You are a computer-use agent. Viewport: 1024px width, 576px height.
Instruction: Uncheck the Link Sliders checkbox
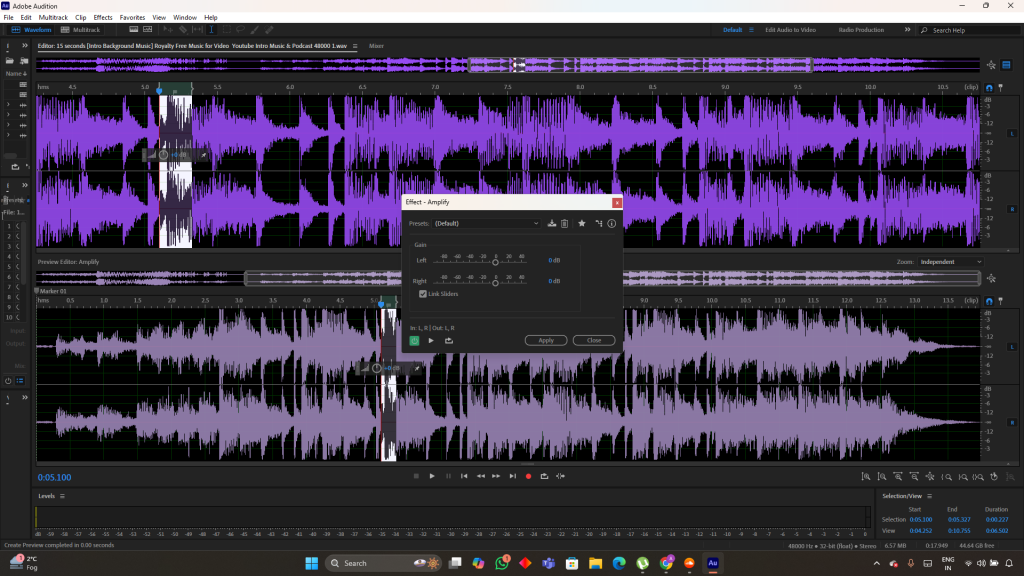click(x=423, y=294)
